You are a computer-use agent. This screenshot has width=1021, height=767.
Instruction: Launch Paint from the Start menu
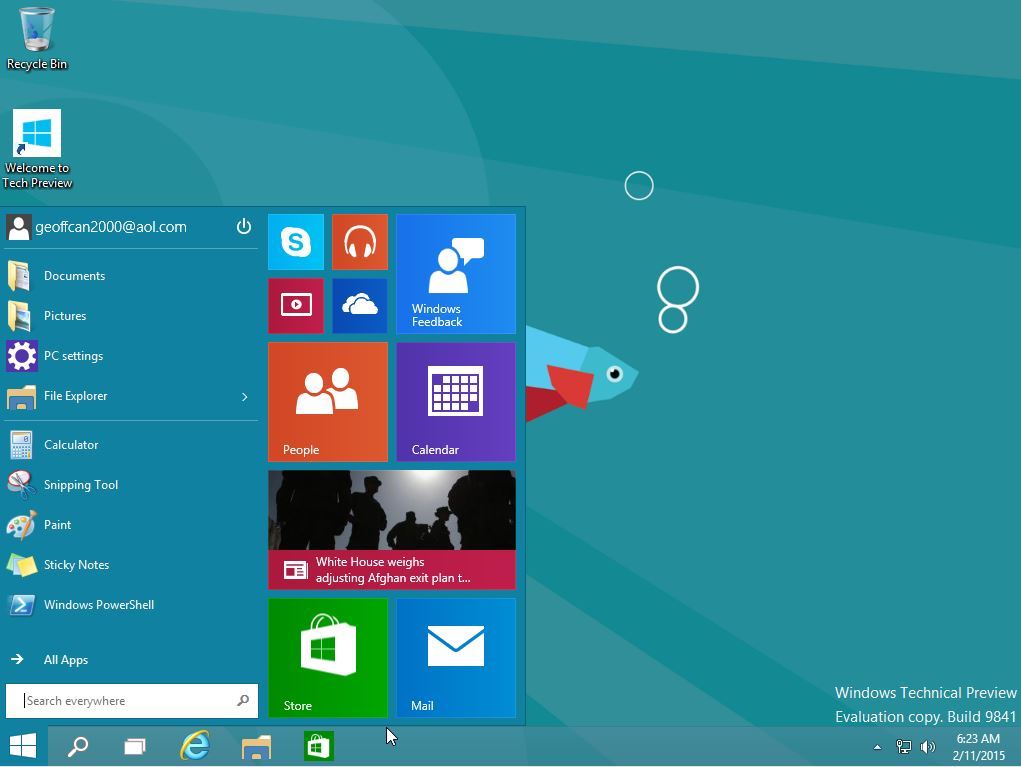tap(132, 525)
